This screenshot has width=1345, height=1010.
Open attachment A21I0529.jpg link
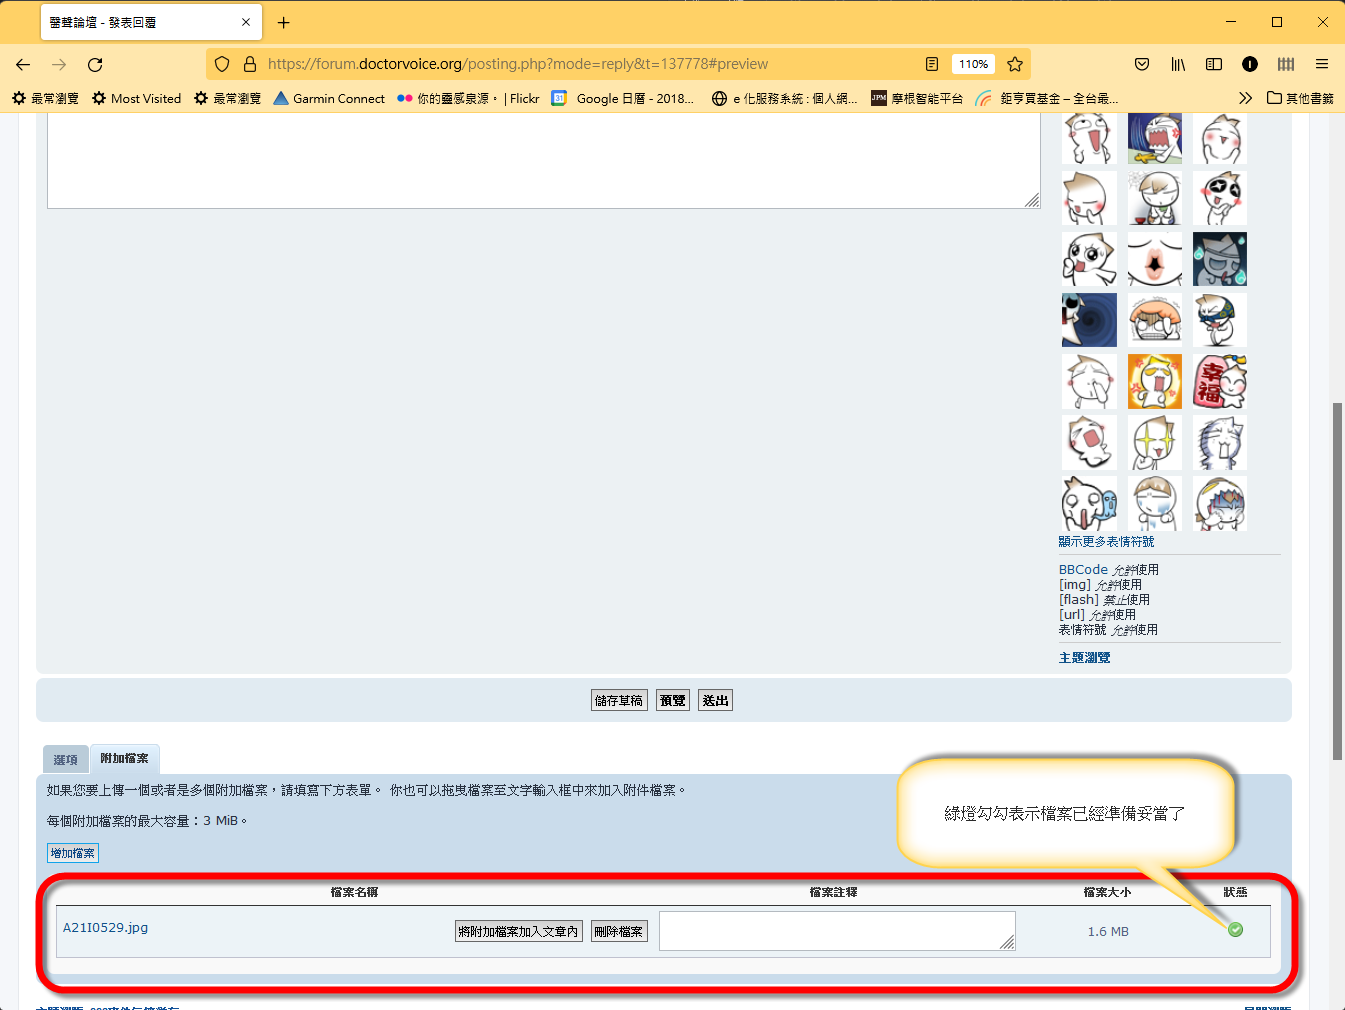[105, 927]
